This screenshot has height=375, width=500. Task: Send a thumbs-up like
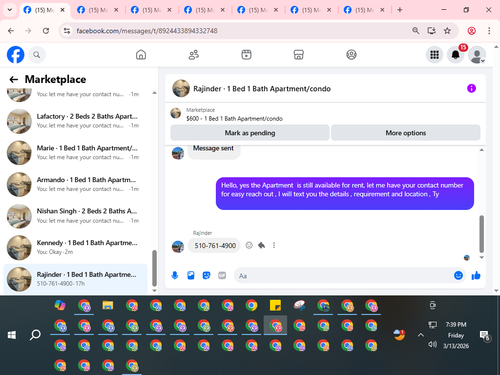pyautogui.click(x=476, y=275)
